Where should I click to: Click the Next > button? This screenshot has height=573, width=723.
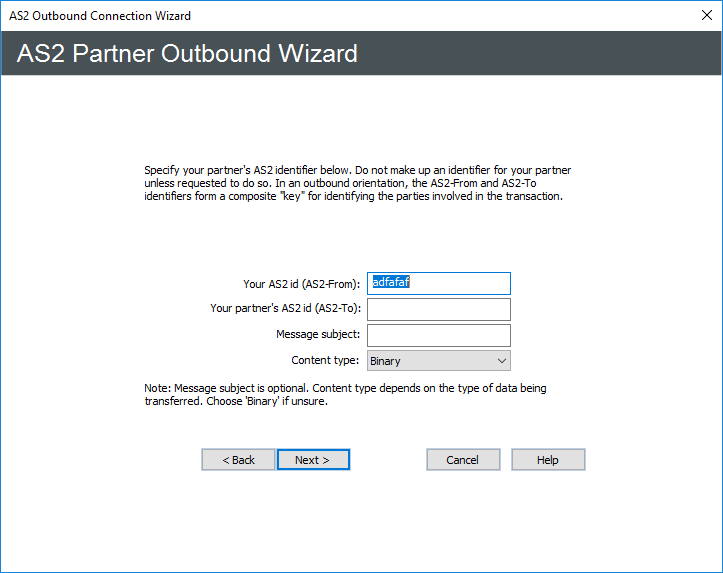tap(313, 459)
